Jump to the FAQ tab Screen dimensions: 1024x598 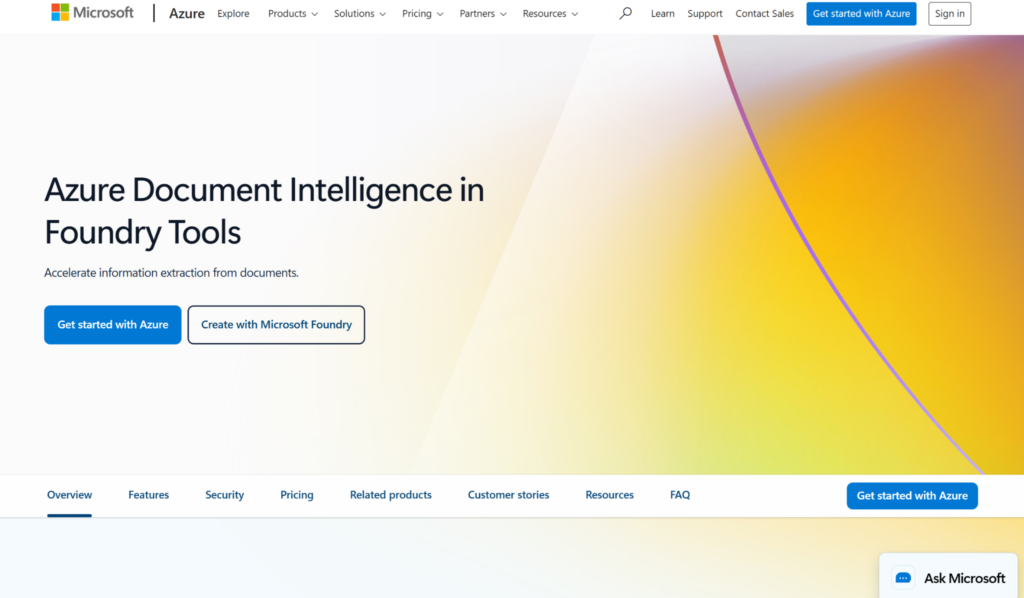click(680, 495)
